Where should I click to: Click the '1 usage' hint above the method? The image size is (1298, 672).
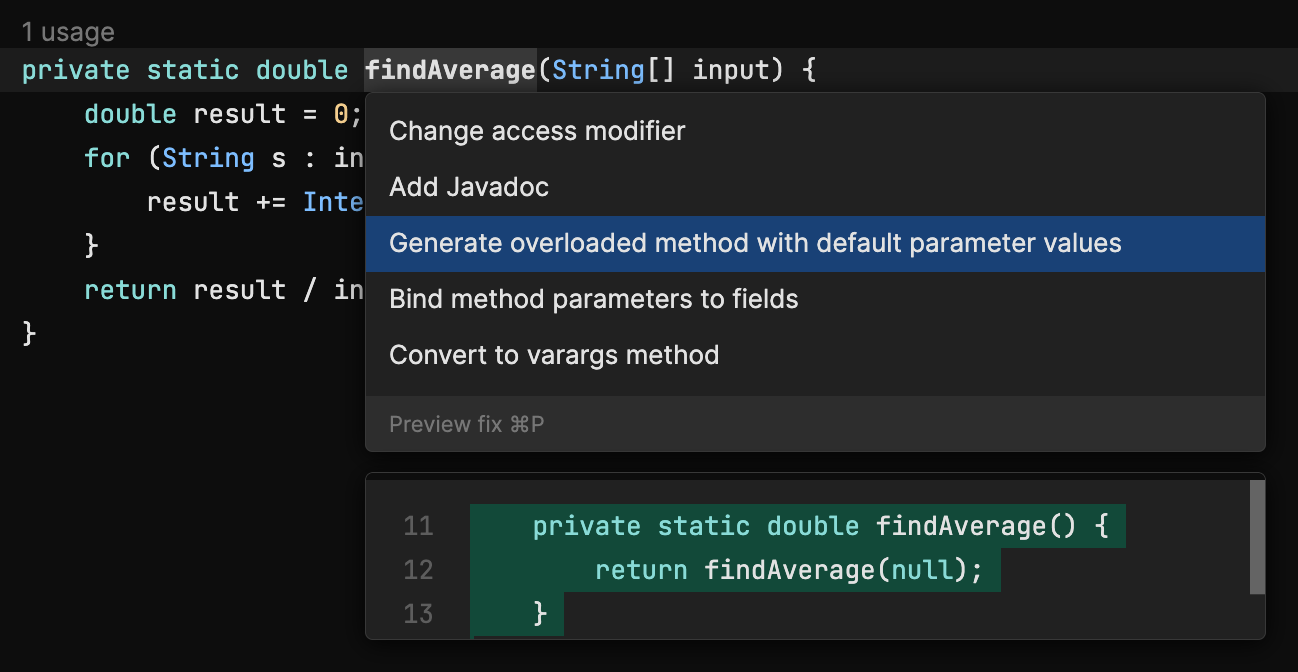pyautogui.click(x=67, y=32)
